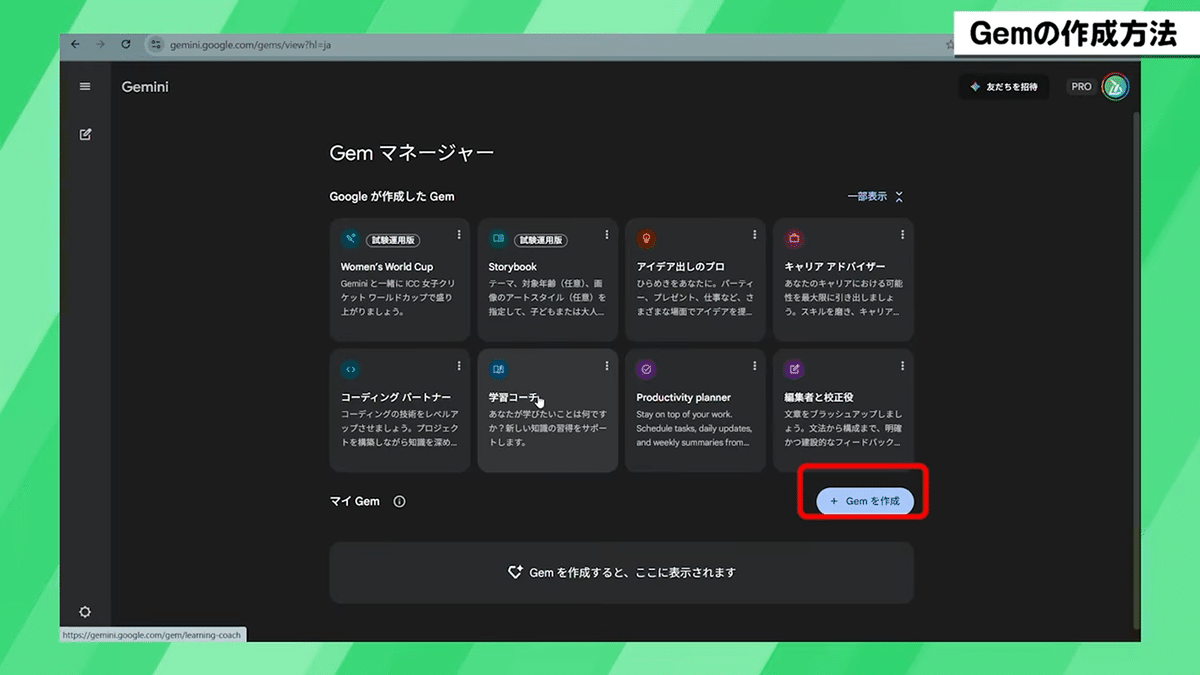The height and width of the screenshot is (675, 1200).
Task: Open the overflow menu on the Storybook card
Action: (x=606, y=234)
